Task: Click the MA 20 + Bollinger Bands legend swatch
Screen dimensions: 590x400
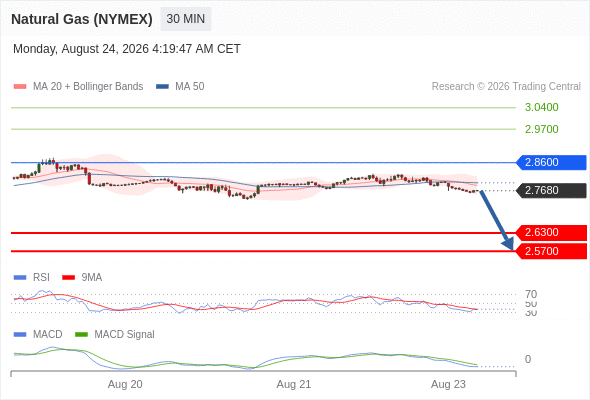Action: click(20, 87)
